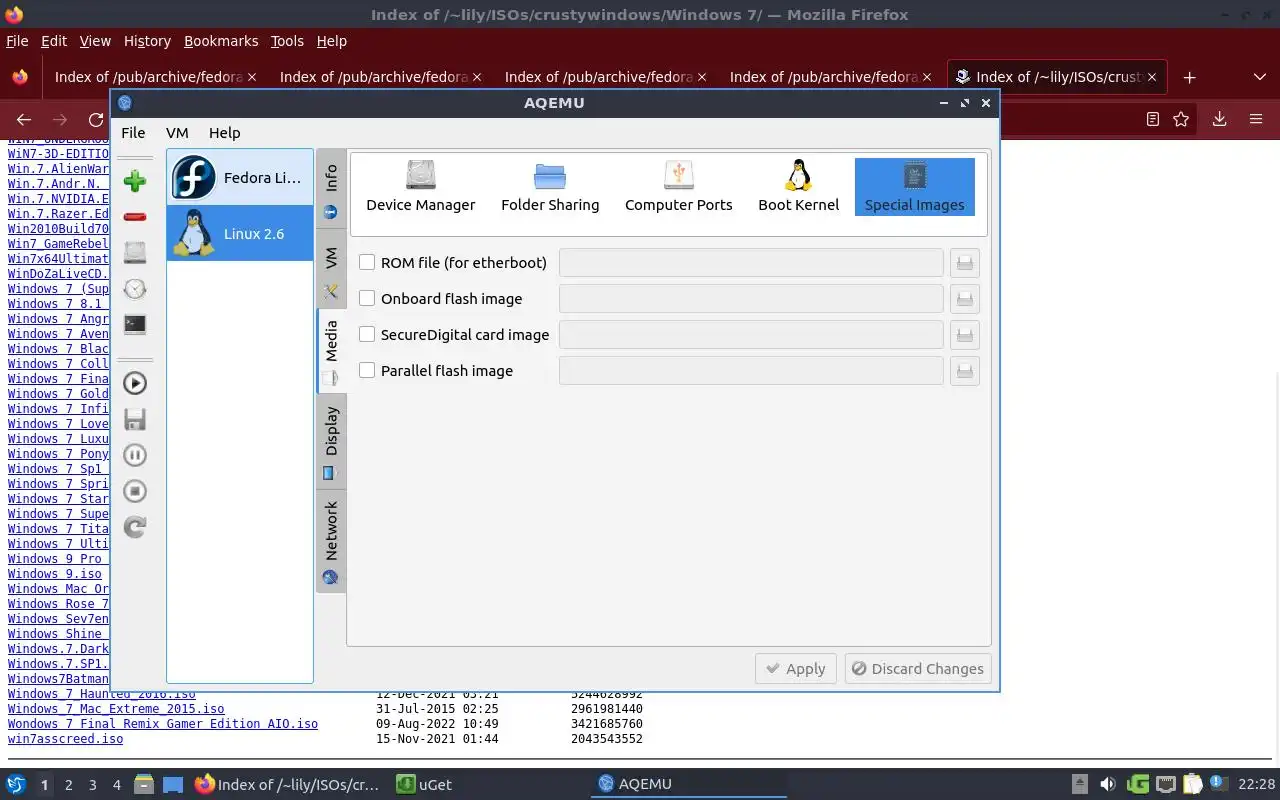Browse for a ROM file (for etherboot)

pos(964,263)
